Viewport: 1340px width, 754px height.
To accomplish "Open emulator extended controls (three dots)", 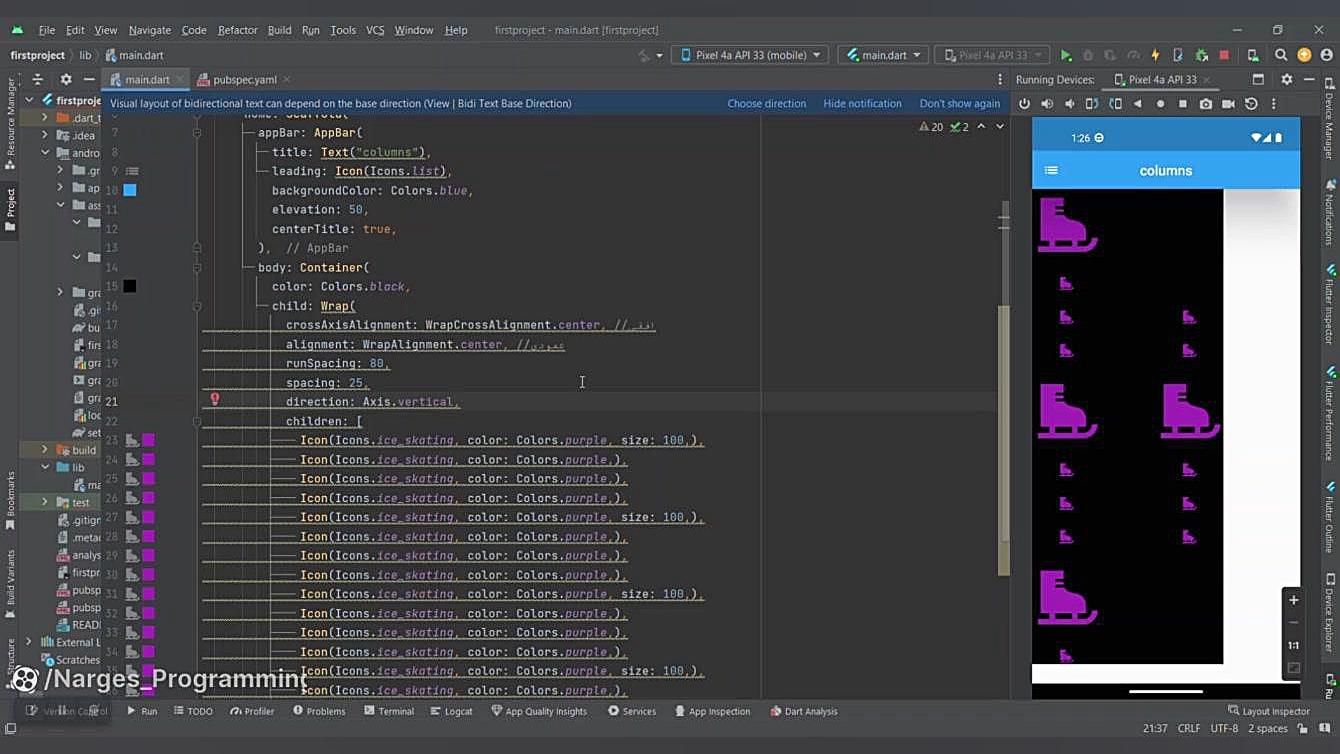I will 1273,103.
